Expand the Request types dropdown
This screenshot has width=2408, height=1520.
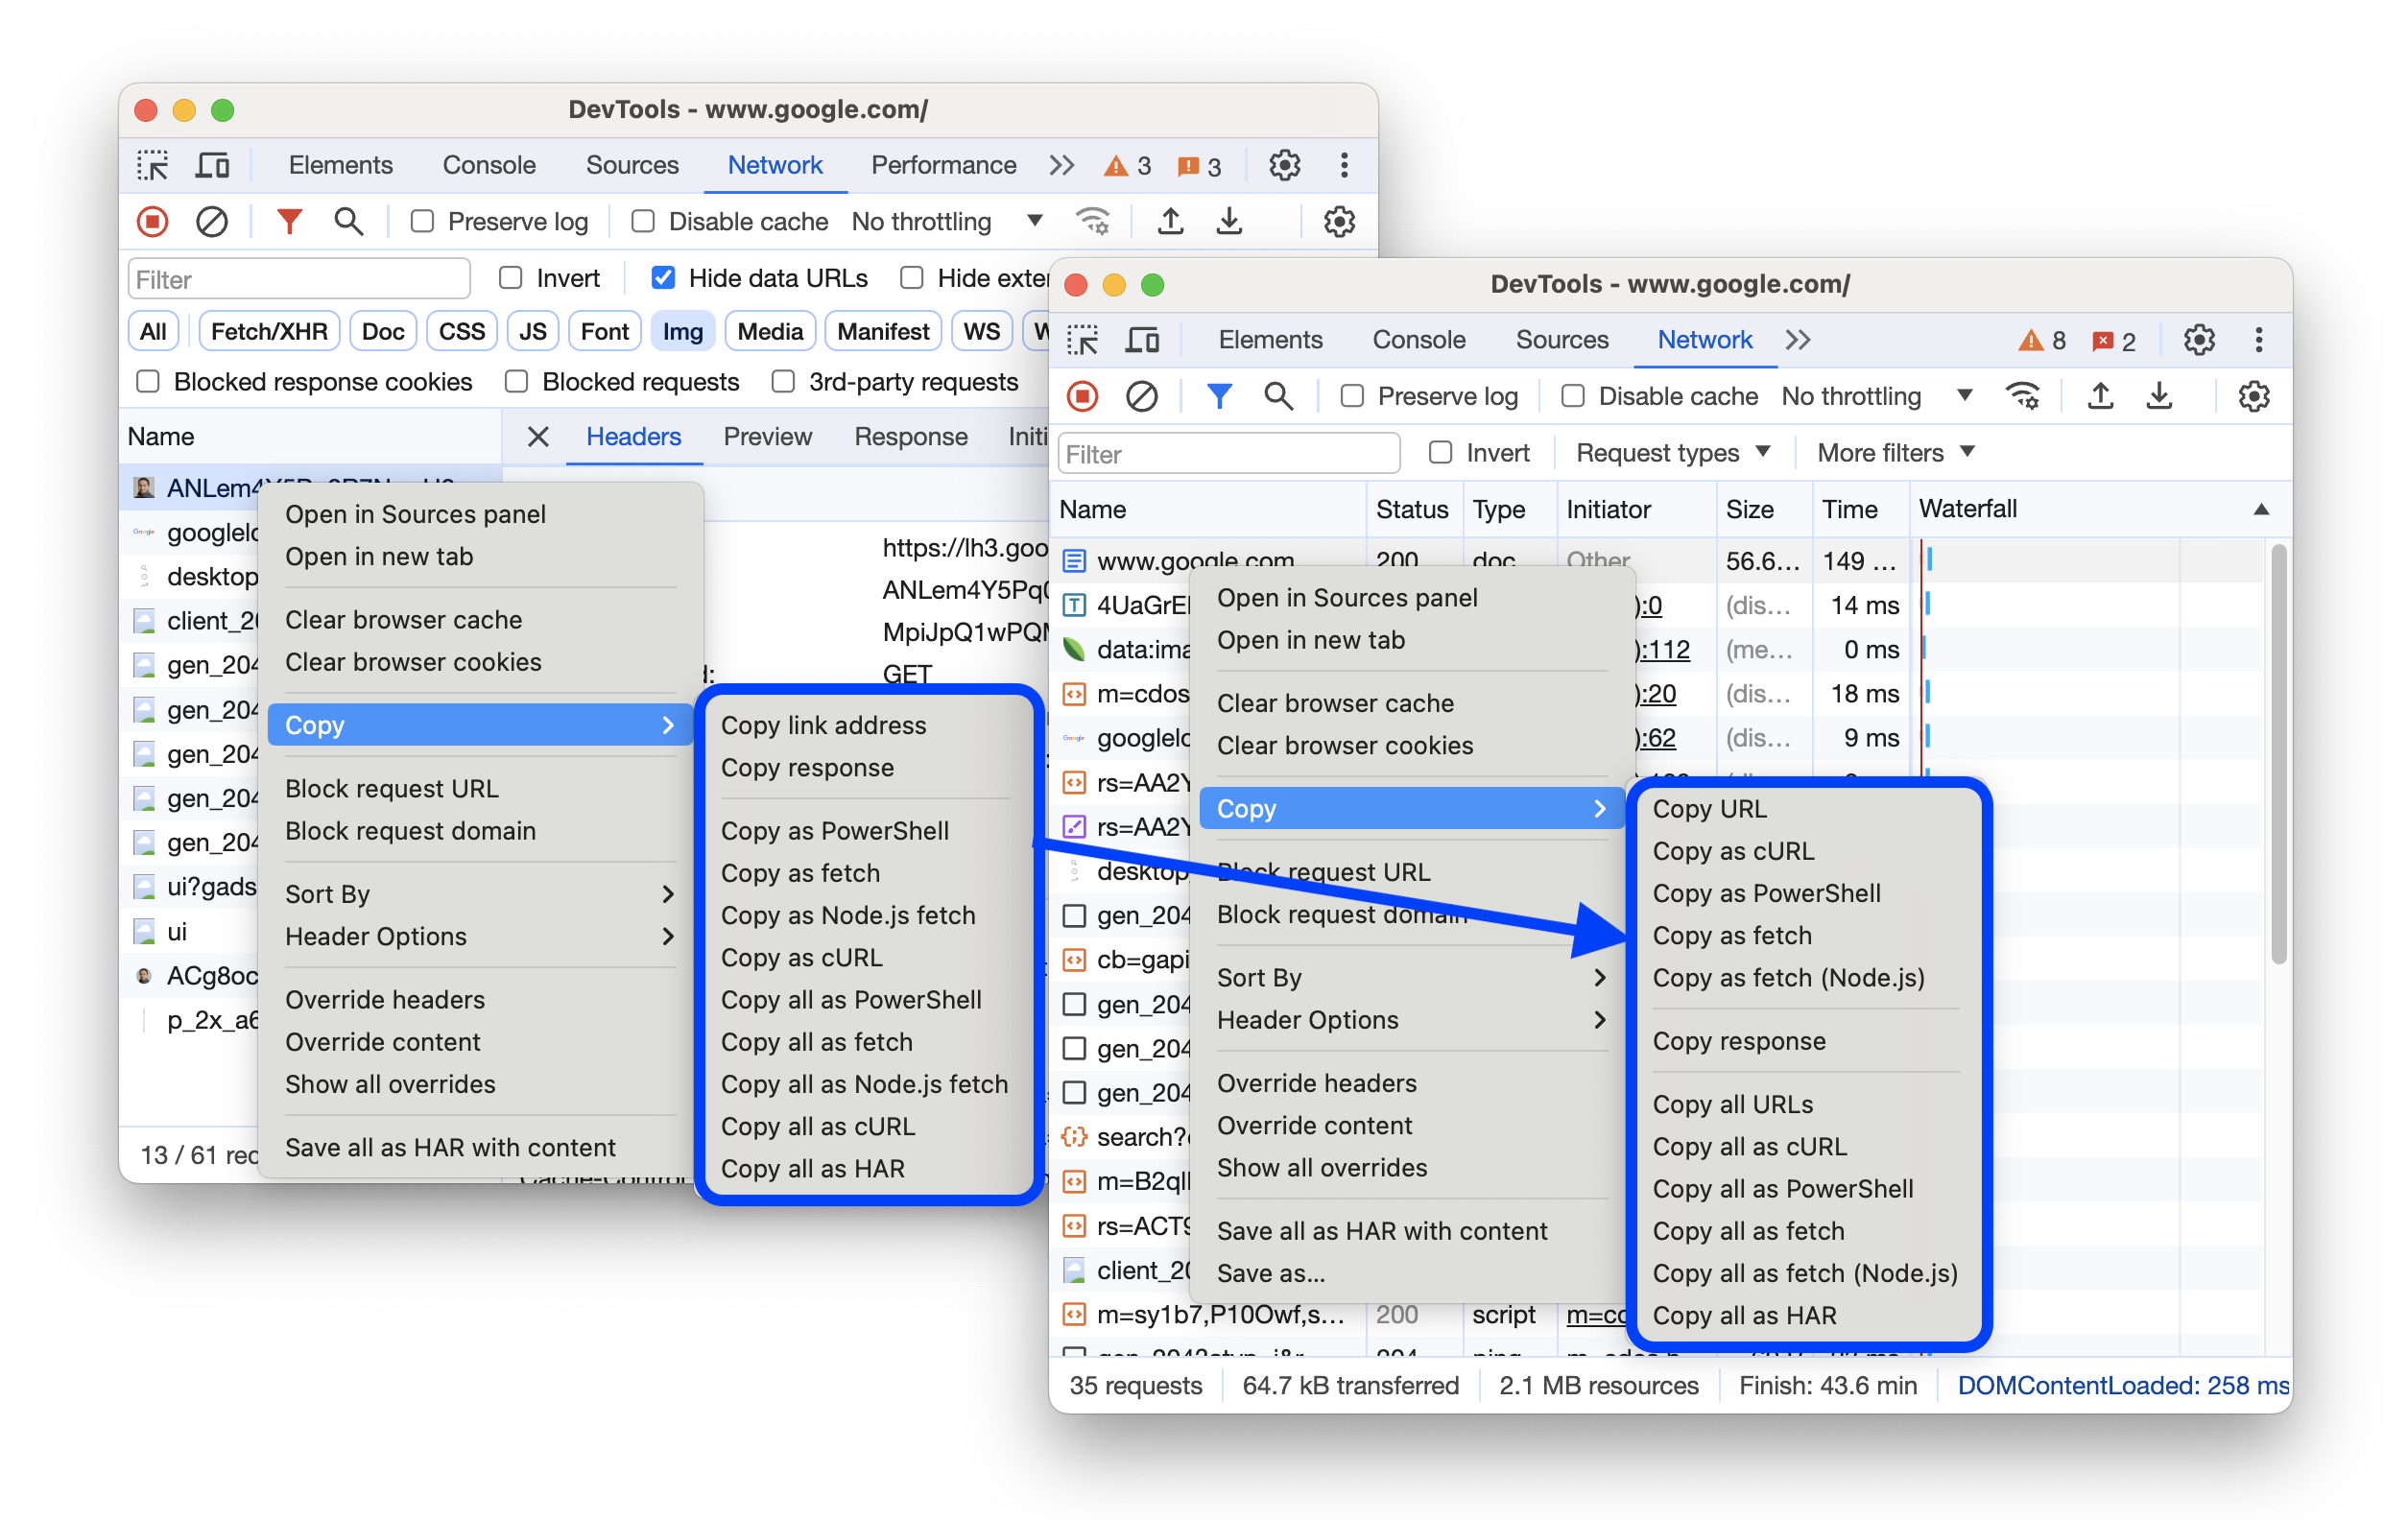pos(1671,454)
